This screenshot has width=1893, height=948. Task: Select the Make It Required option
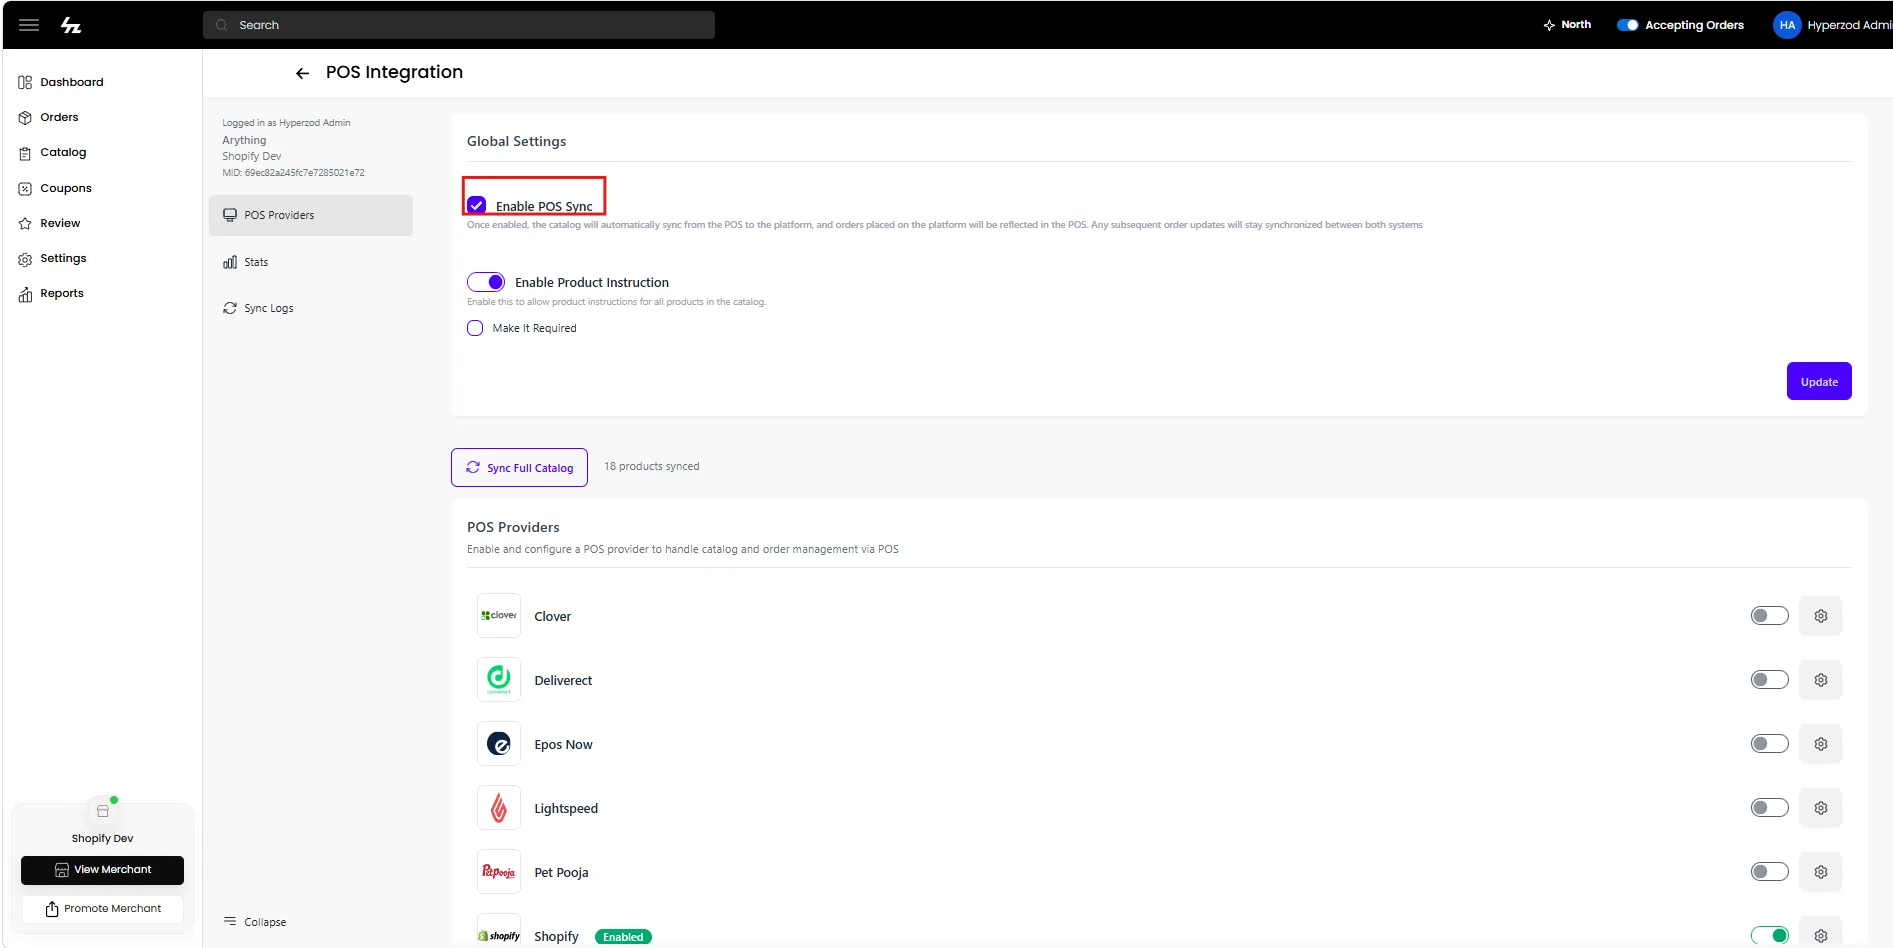click(475, 328)
